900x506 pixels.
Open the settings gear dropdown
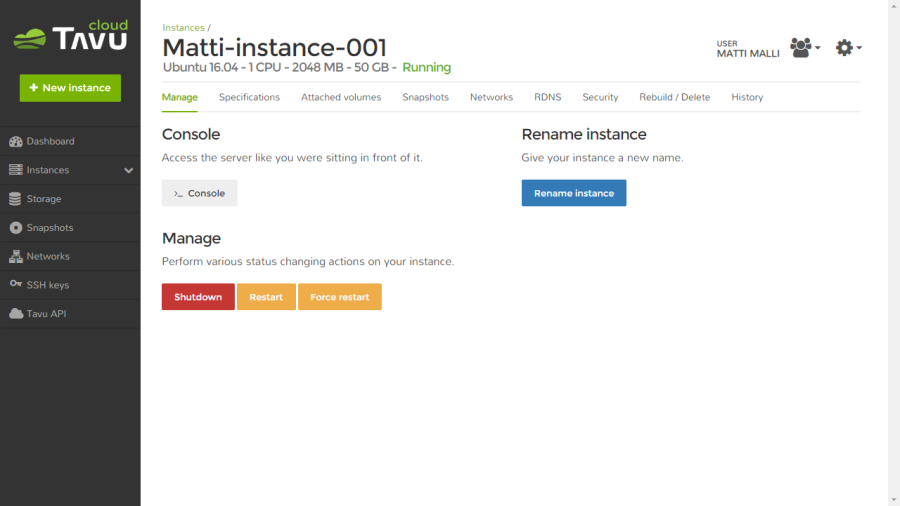pos(848,48)
